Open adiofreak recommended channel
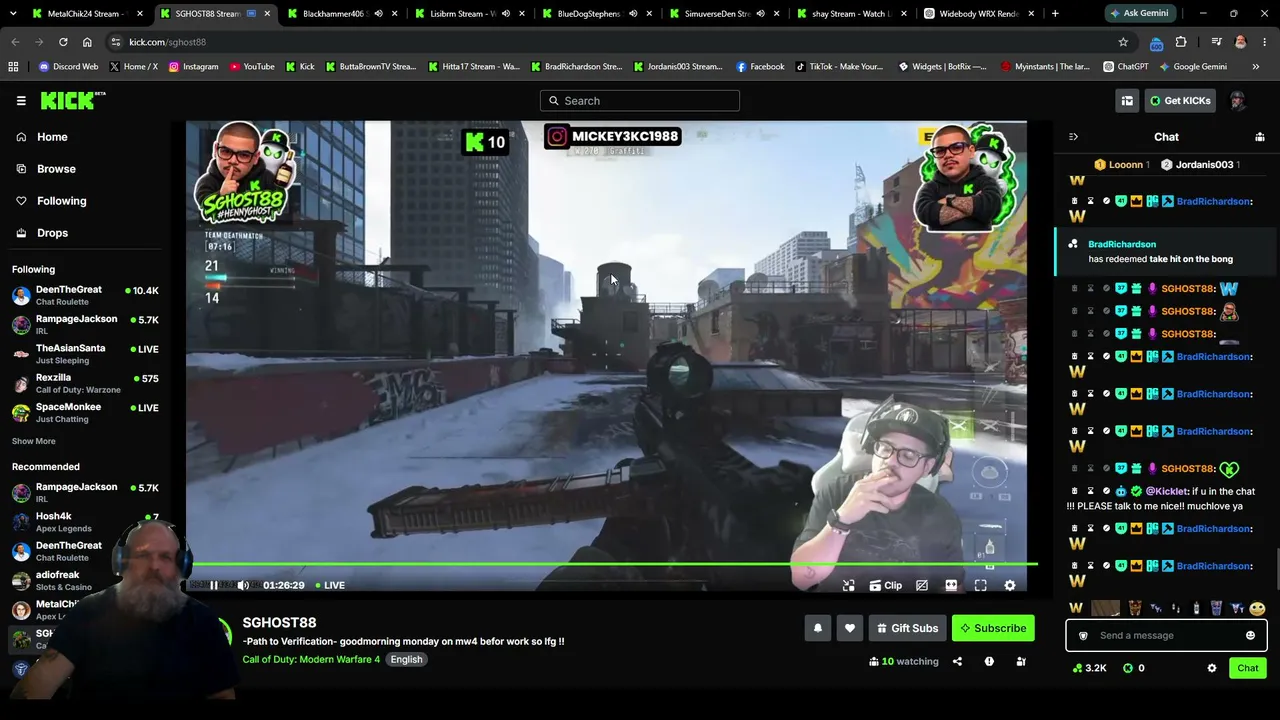 85,580
